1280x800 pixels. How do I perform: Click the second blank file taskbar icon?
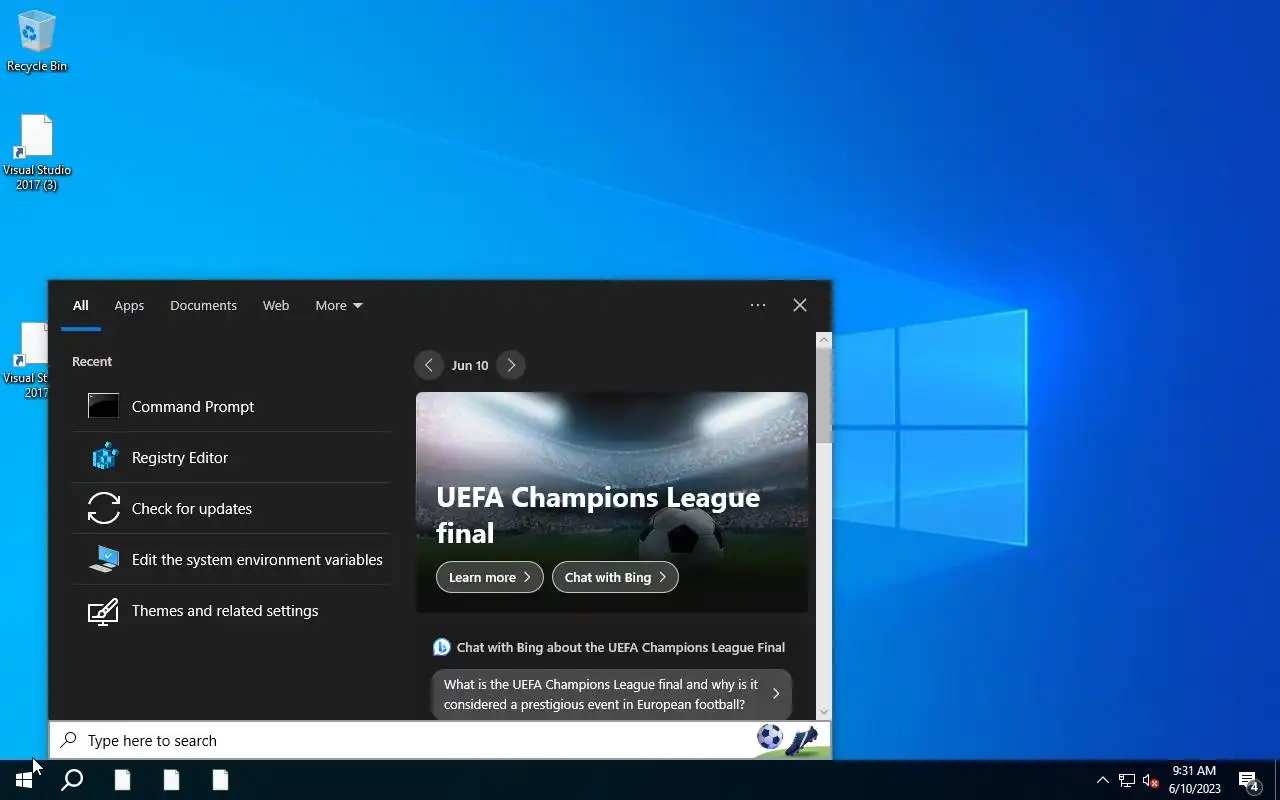click(171, 780)
